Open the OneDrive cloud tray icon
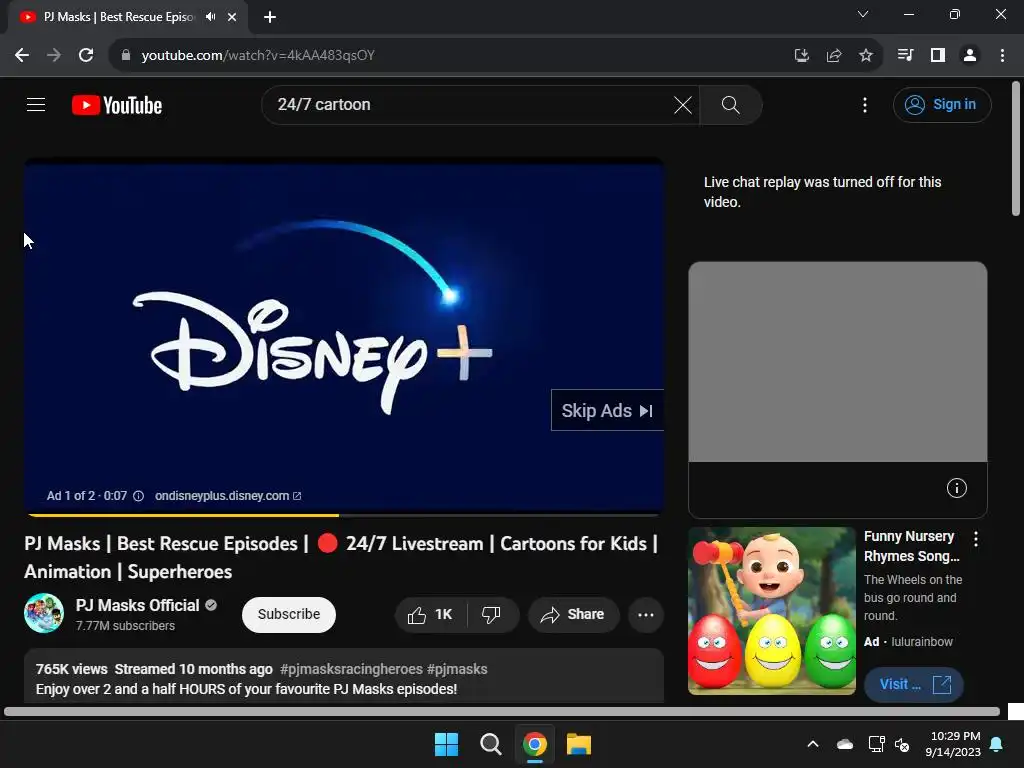1024x768 pixels. [x=845, y=744]
